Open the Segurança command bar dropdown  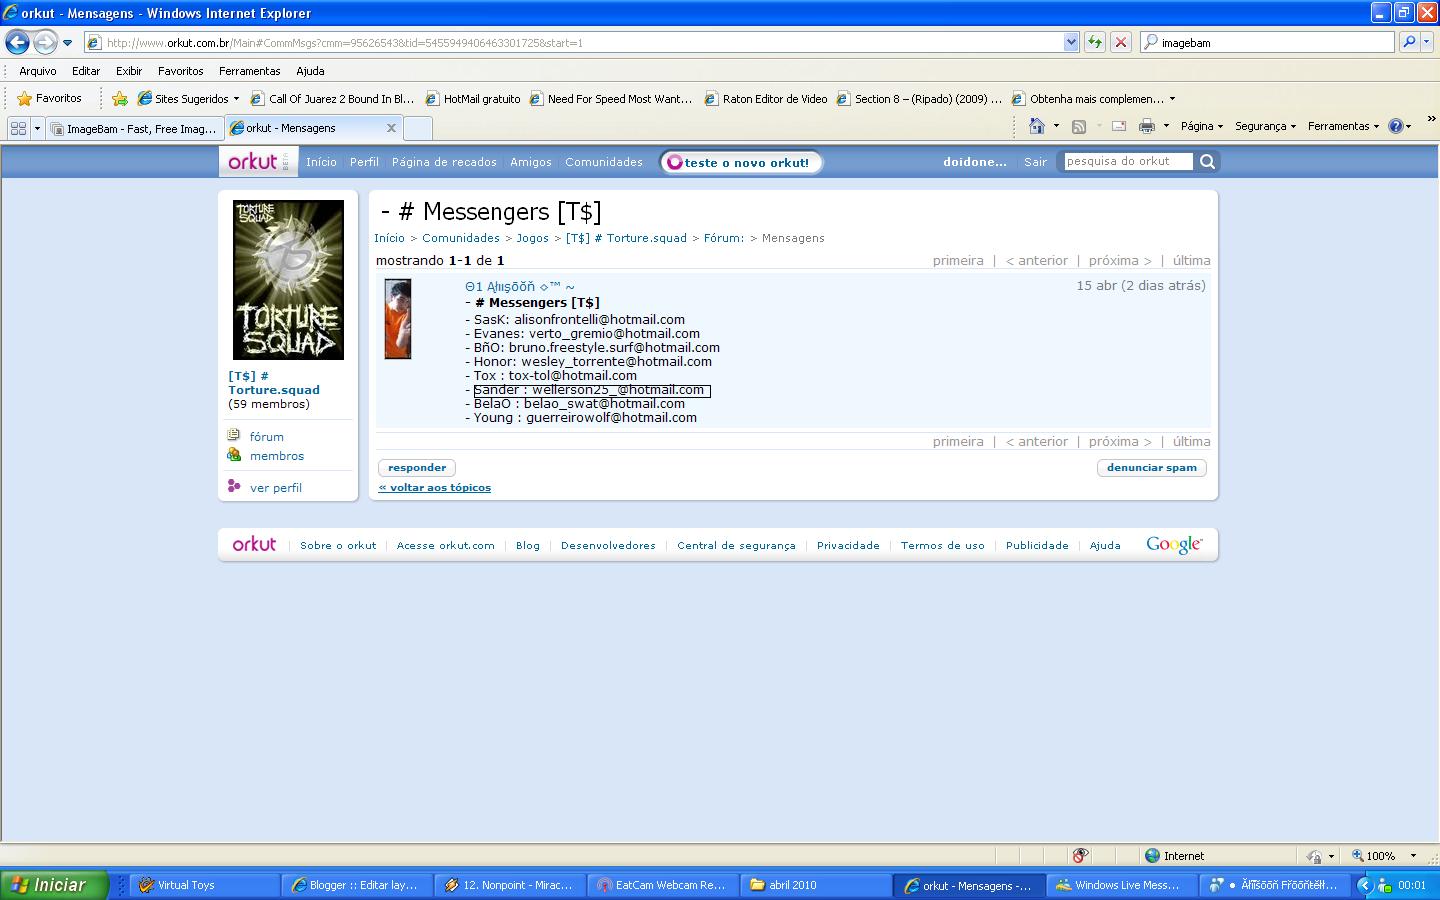[x=1265, y=126]
